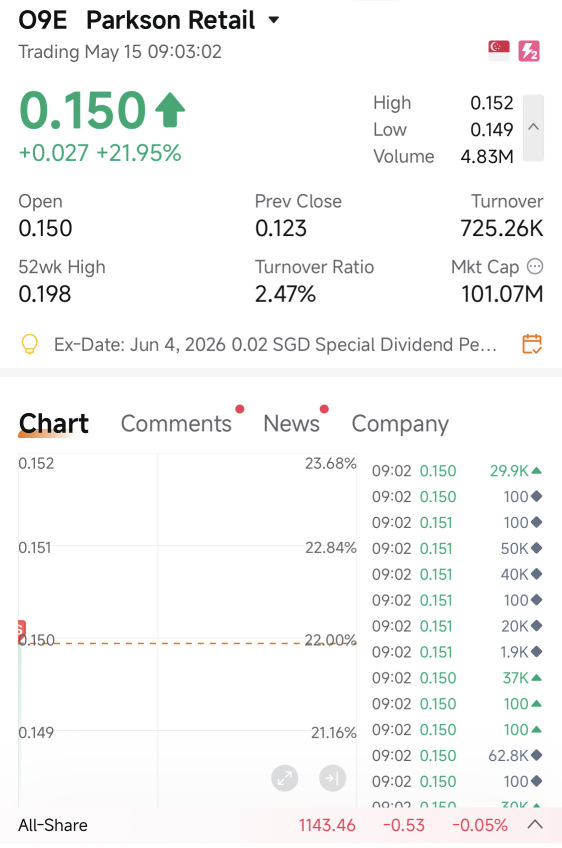Viewport: 562px width, 848px height.
Task: Collapse the High/Low/Volume details chevron
Action: coord(533,128)
